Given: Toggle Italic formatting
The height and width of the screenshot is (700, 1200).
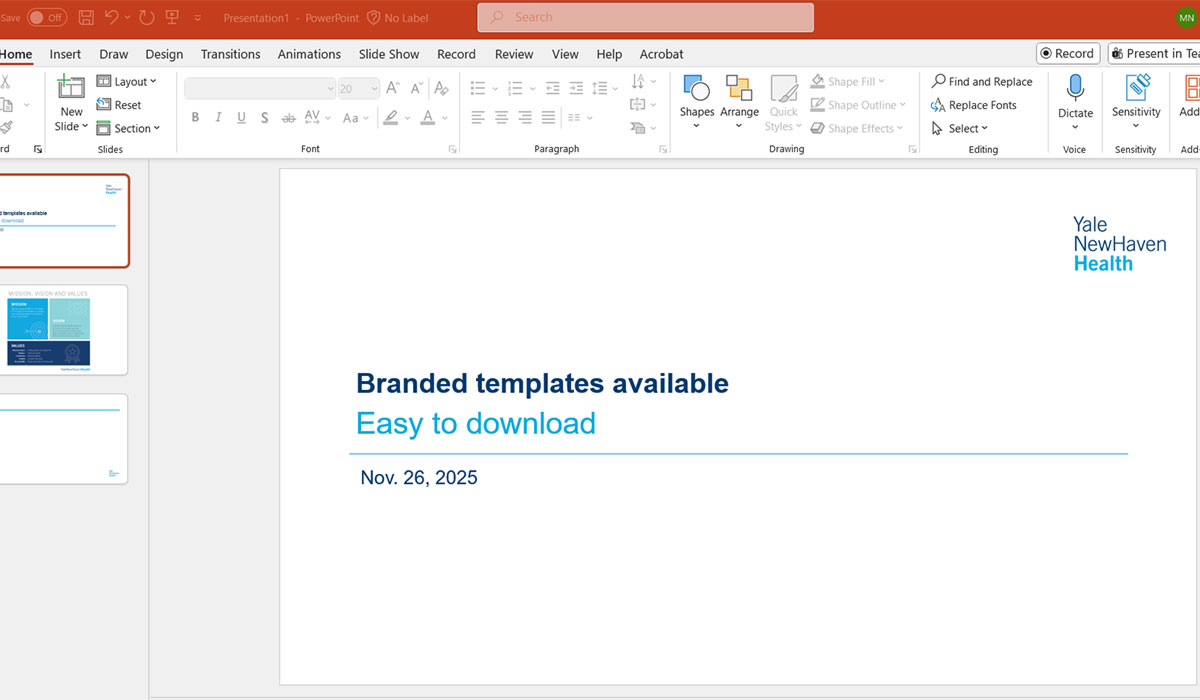Looking at the screenshot, I should (x=217, y=117).
